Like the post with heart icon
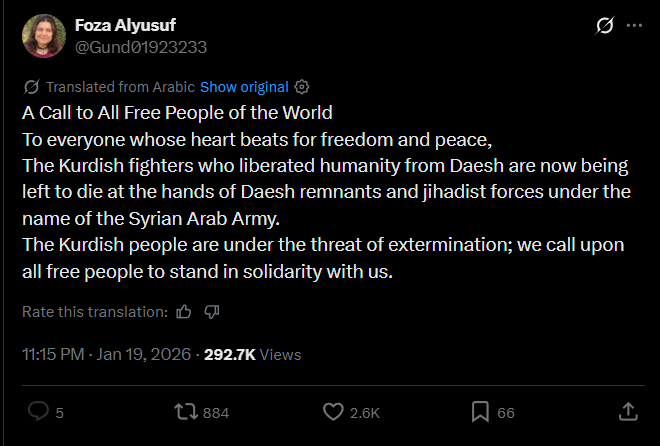Screen dimensions: 660x446 pos(334,412)
